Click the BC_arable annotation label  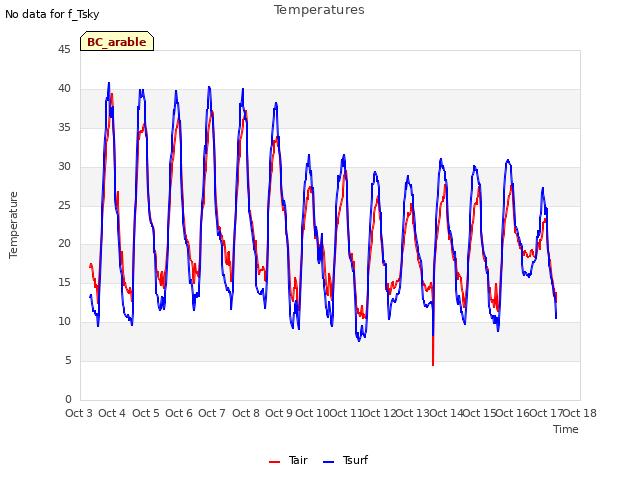[x=117, y=42]
